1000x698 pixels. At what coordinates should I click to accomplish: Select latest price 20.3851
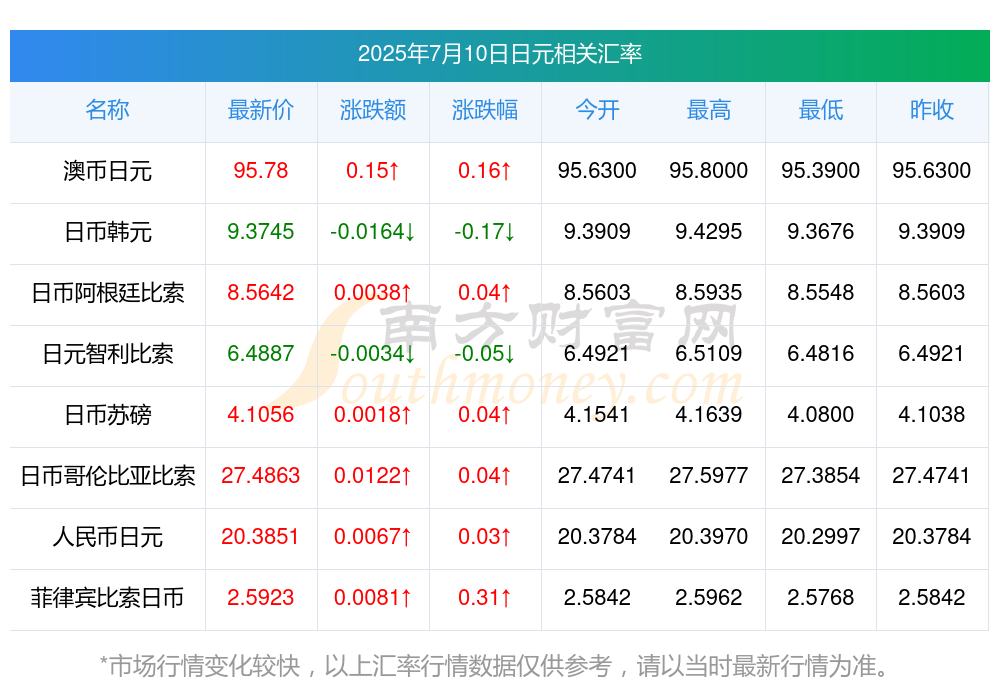pos(260,536)
